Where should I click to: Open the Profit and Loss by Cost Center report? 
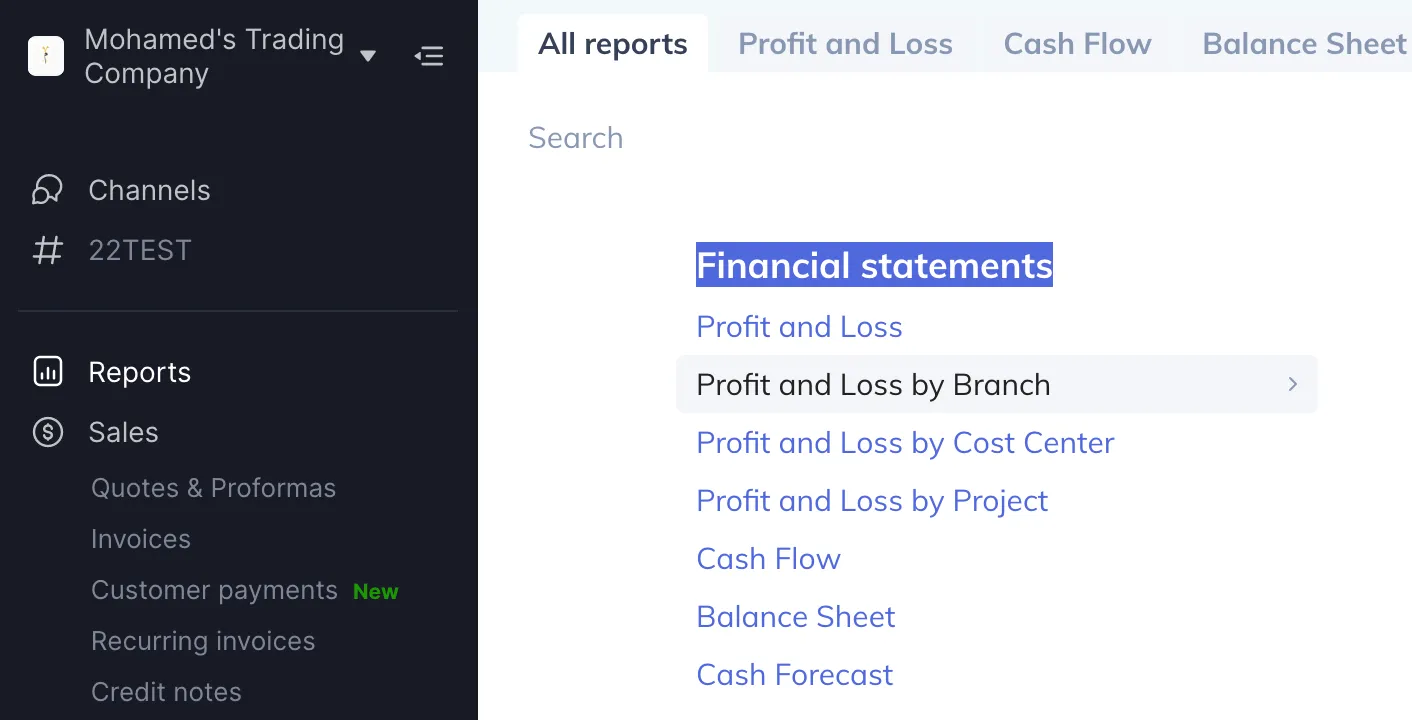pyautogui.click(x=905, y=442)
